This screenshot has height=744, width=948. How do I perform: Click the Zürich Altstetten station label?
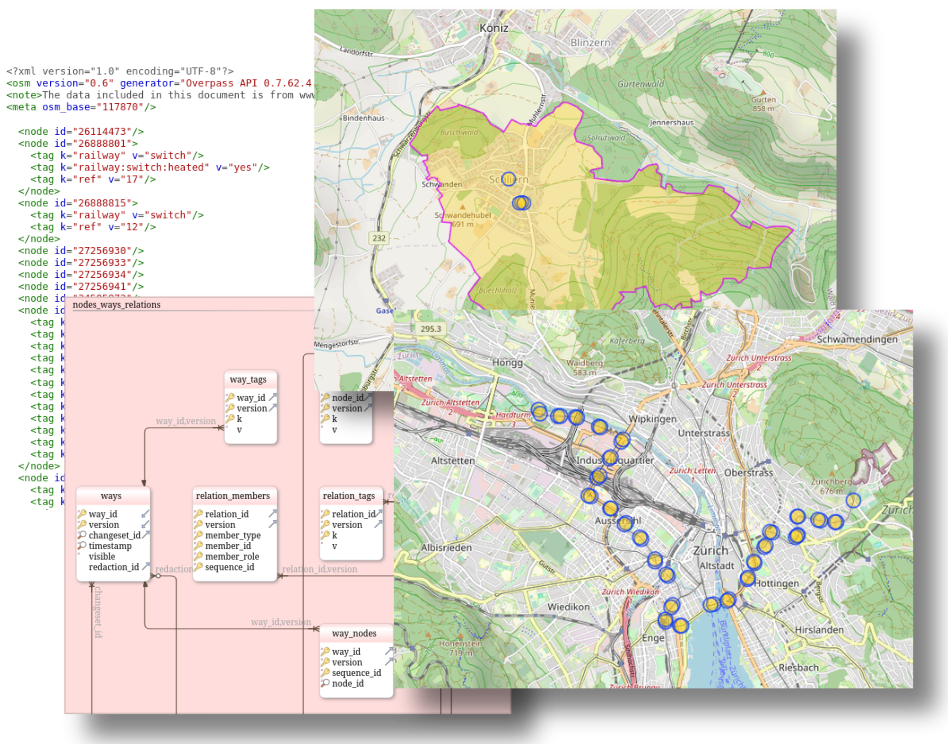450,403
